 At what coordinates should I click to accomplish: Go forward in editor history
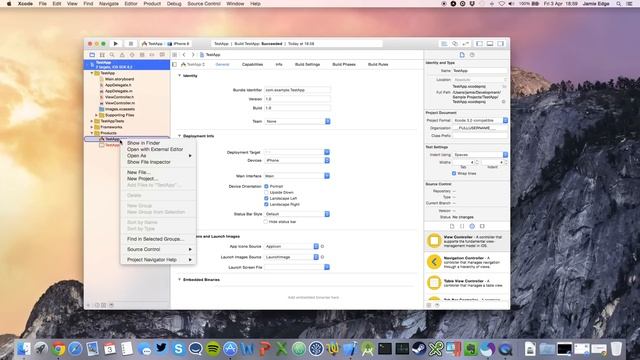pyautogui.click(x=193, y=55)
